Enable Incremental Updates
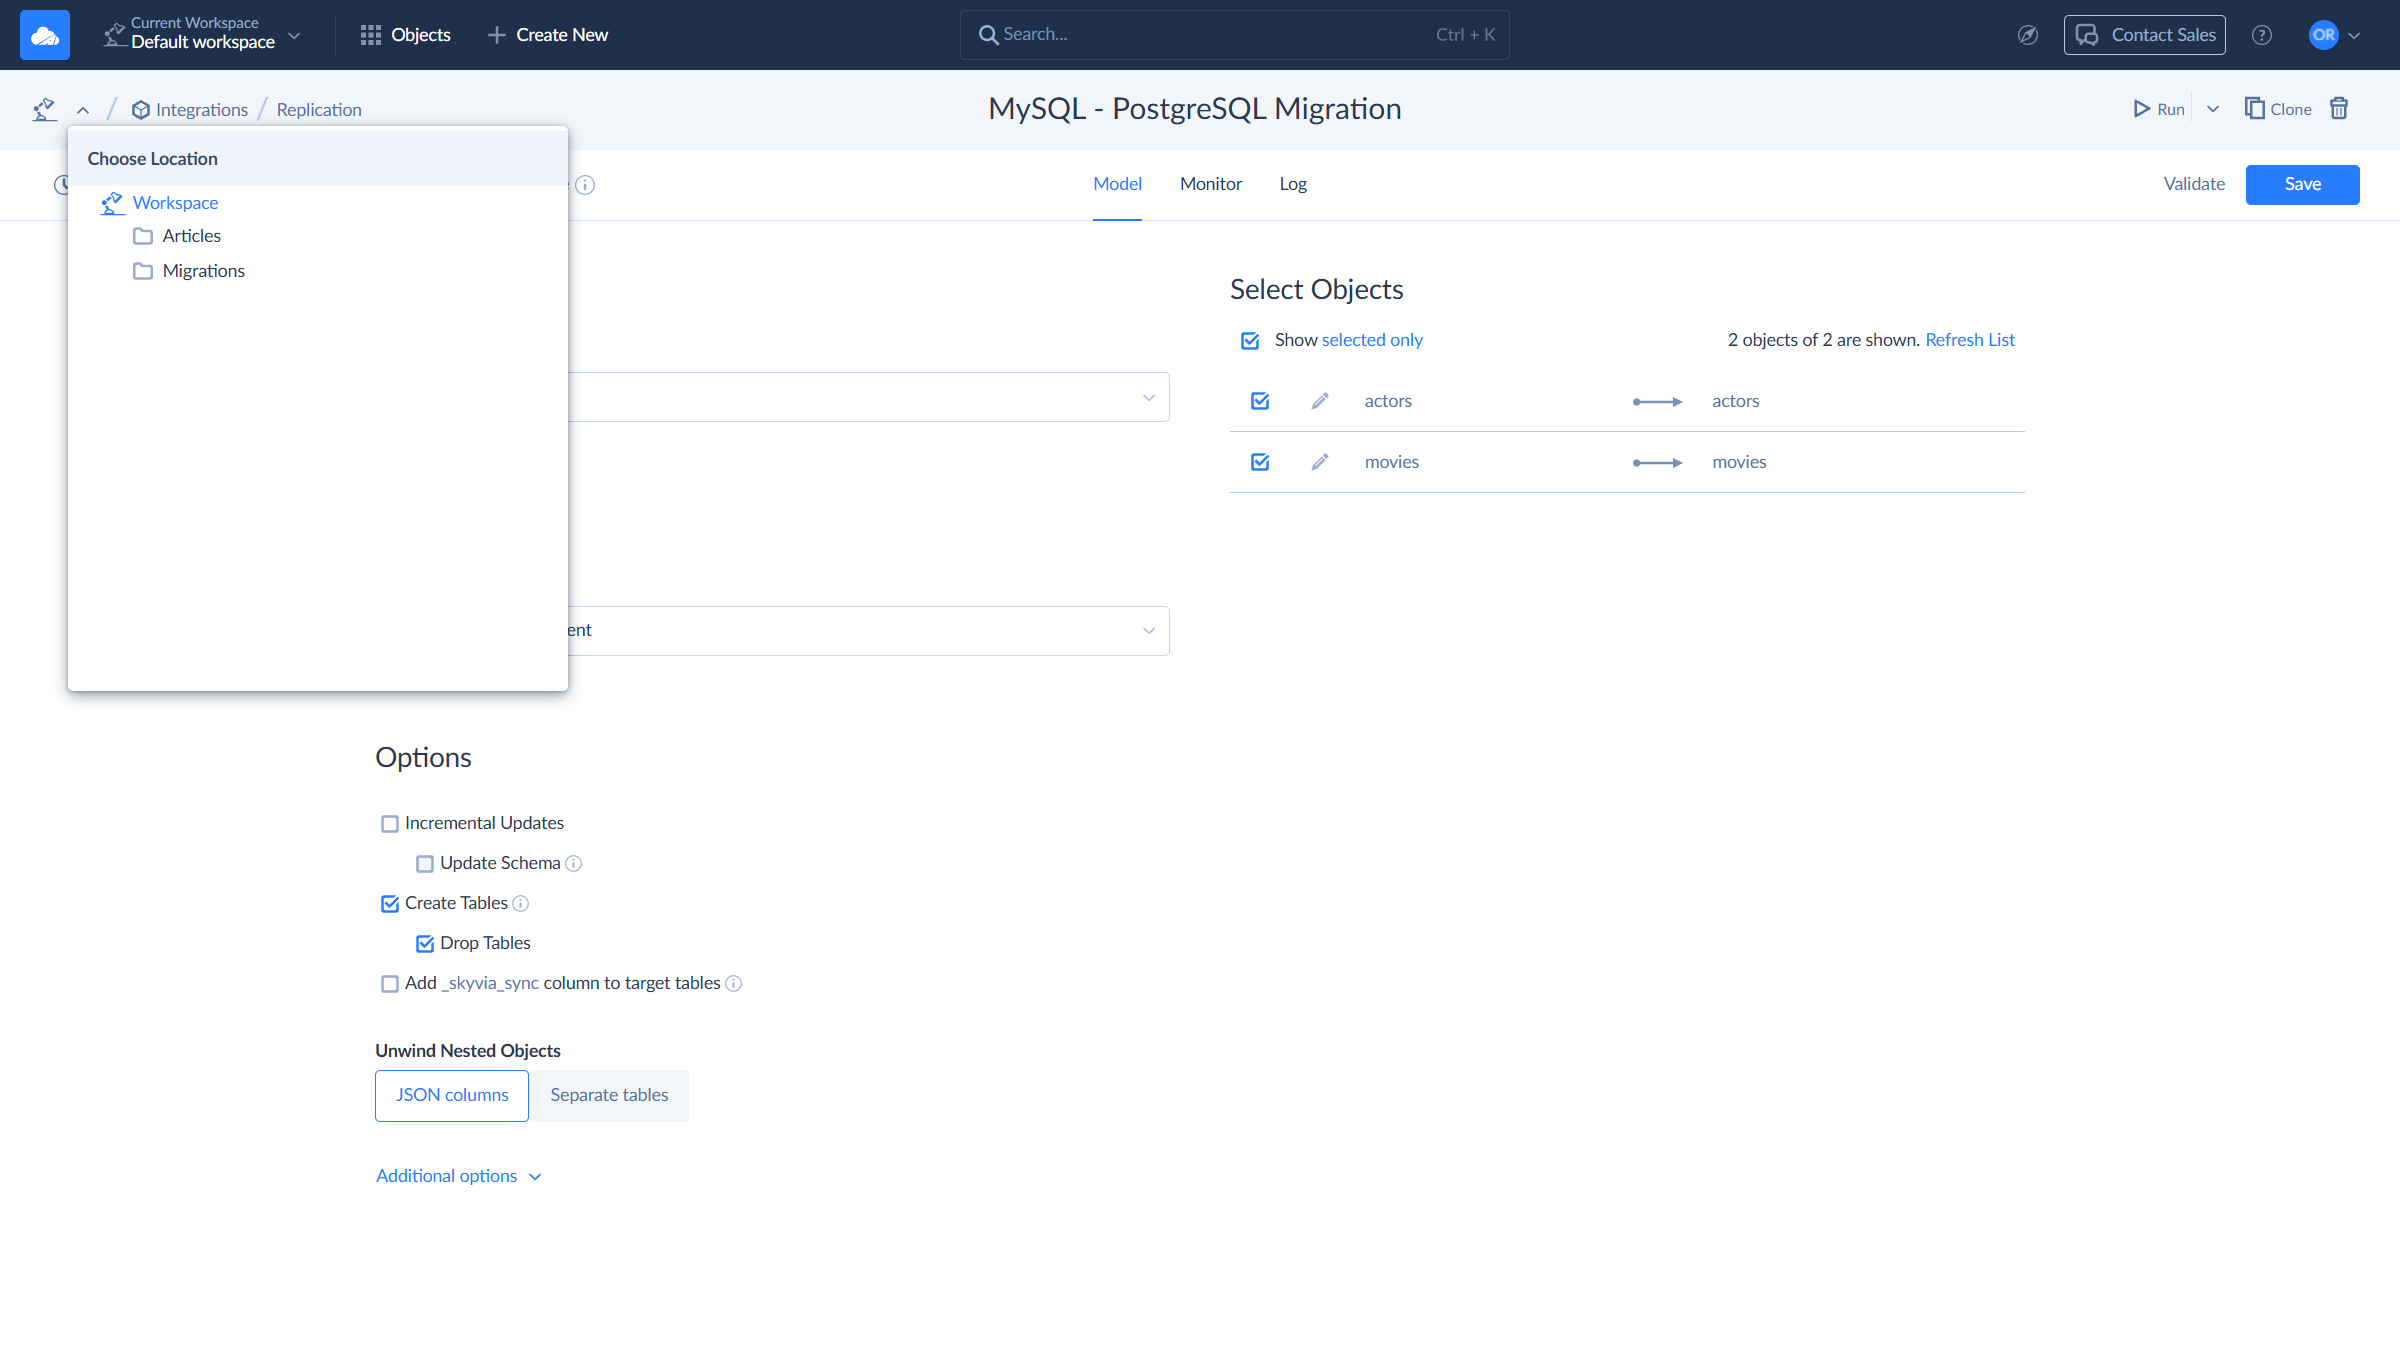The width and height of the screenshot is (2400, 1350). click(390, 824)
